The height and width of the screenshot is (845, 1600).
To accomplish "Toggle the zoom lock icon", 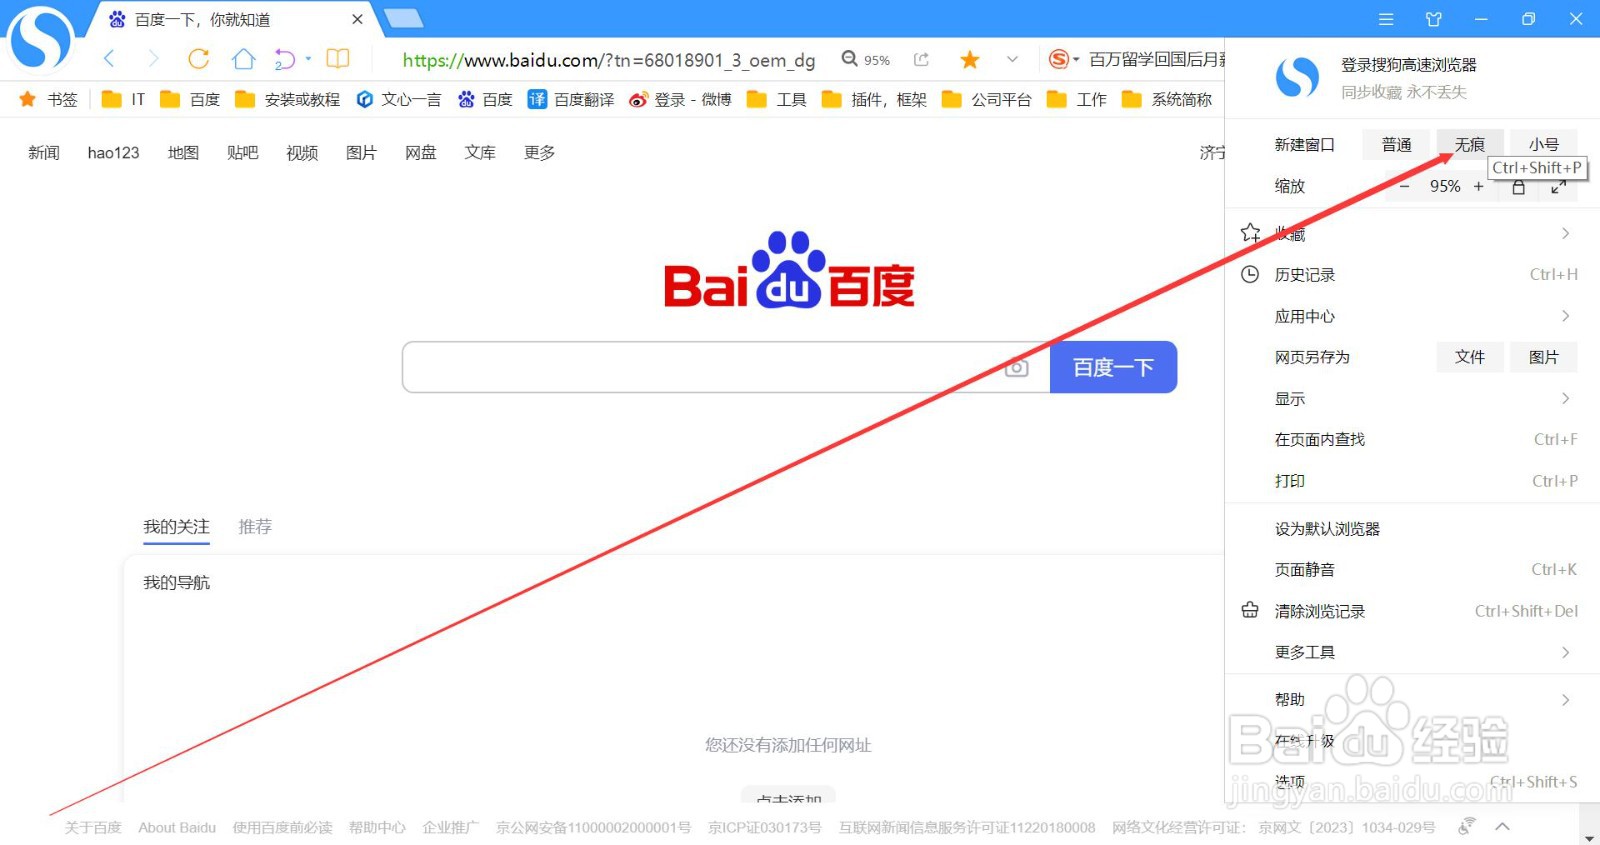I will click(1518, 187).
